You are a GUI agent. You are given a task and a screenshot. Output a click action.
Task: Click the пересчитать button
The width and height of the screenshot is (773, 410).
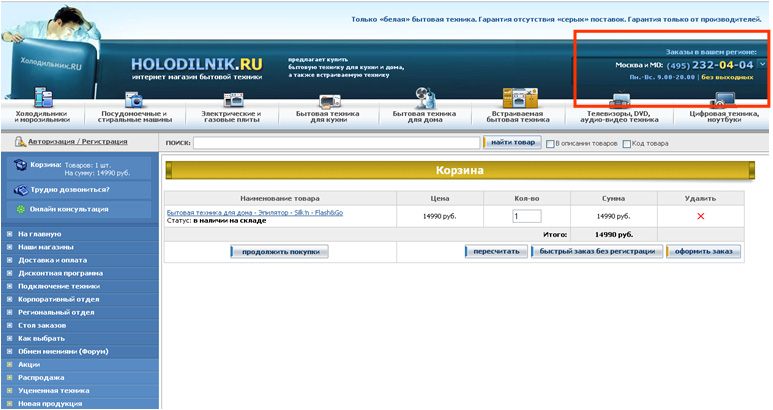496,251
